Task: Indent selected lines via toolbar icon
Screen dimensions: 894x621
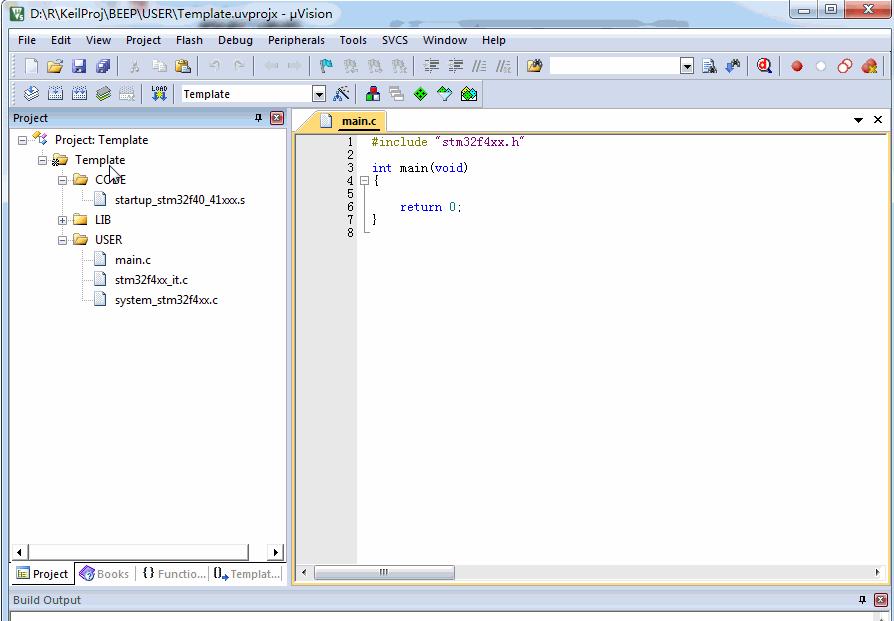Action: [x=431, y=66]
